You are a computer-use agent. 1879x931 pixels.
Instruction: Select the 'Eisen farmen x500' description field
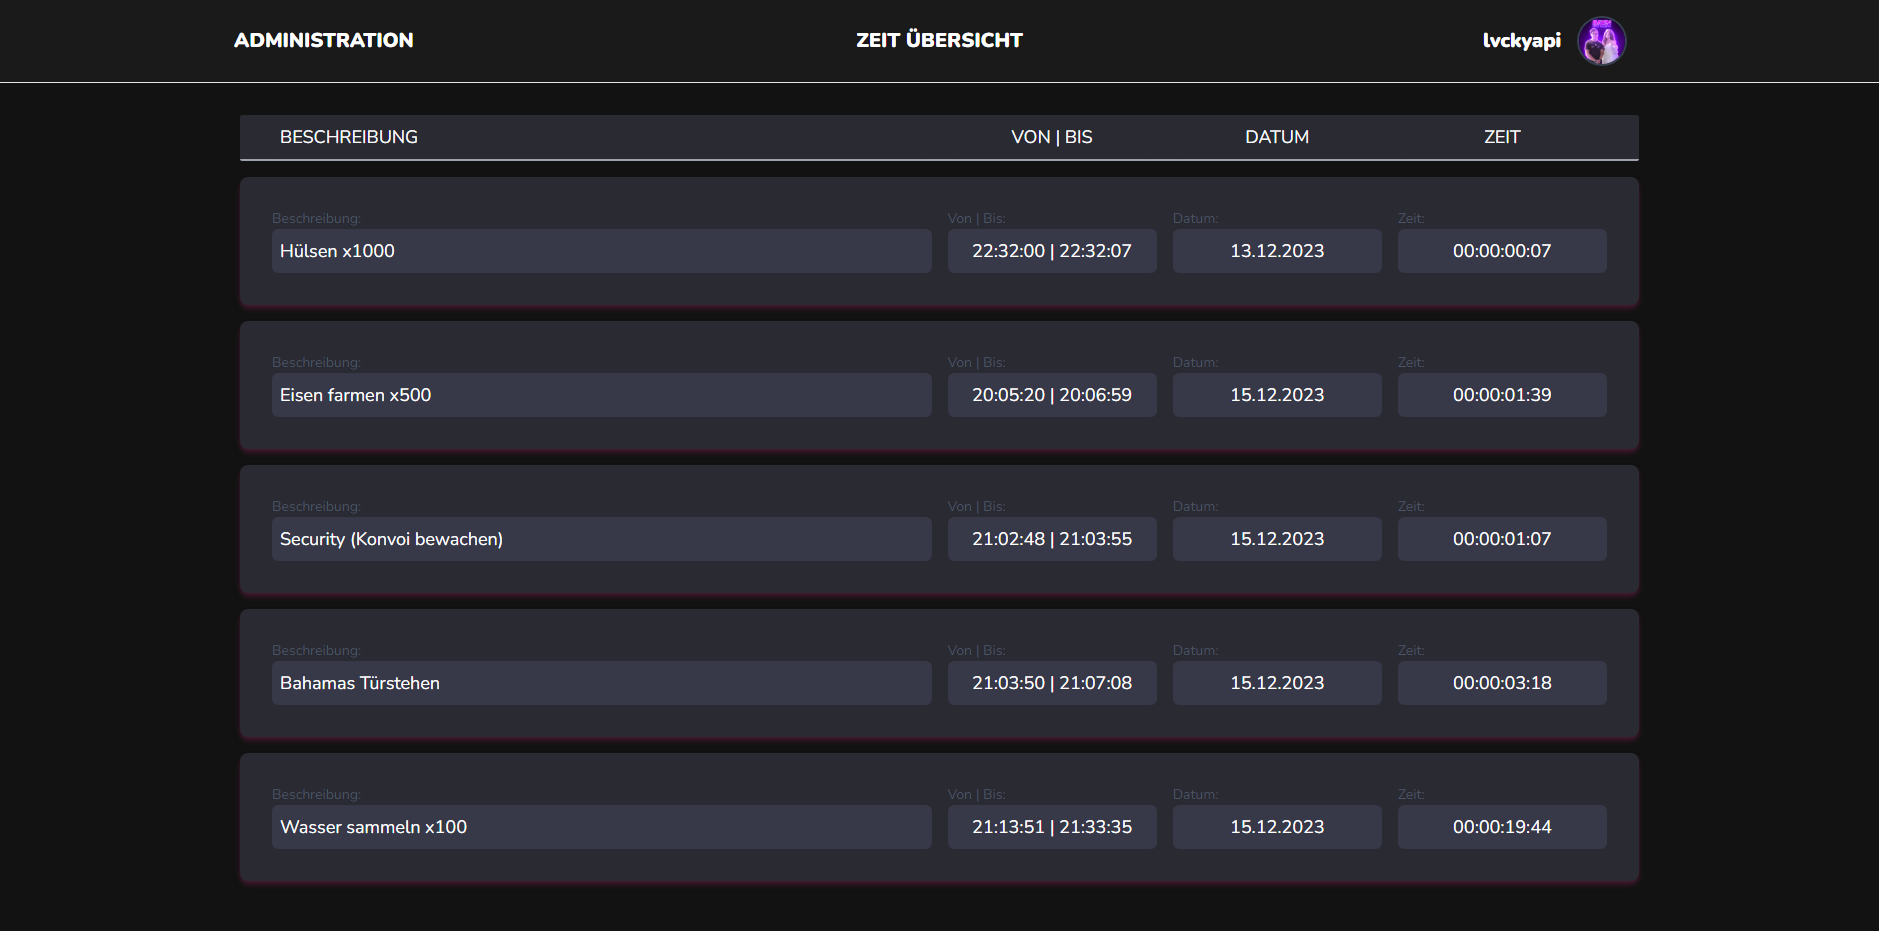pos(601,395)
